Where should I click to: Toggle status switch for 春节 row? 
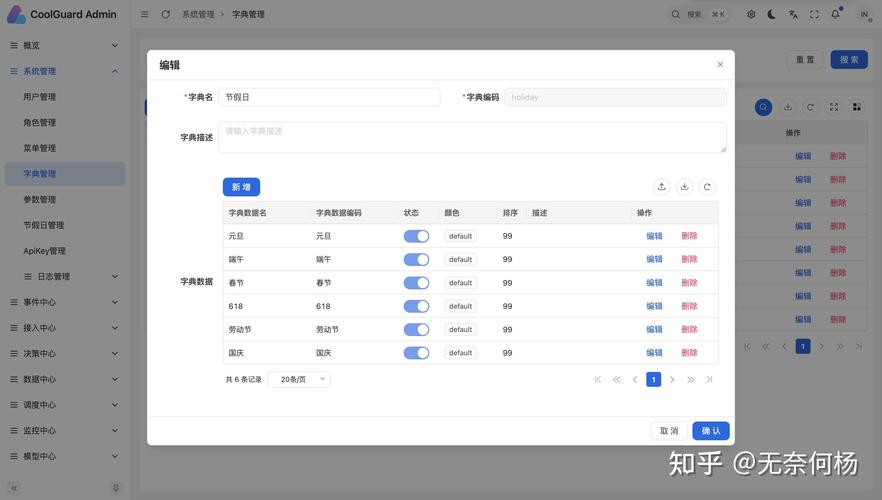click(x=416, y=283)
